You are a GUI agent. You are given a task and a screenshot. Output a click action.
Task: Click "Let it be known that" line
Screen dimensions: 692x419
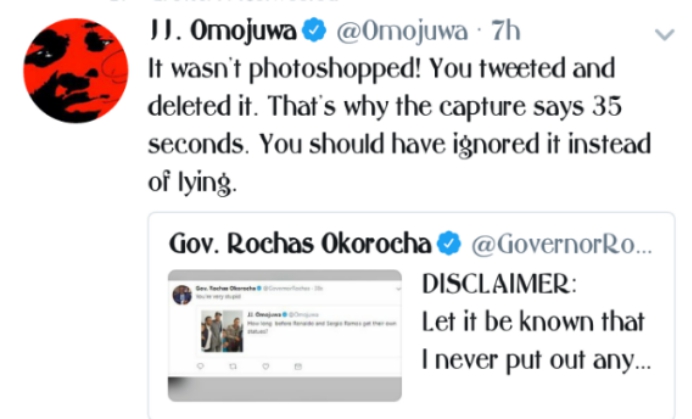click(x=534, y=322)
